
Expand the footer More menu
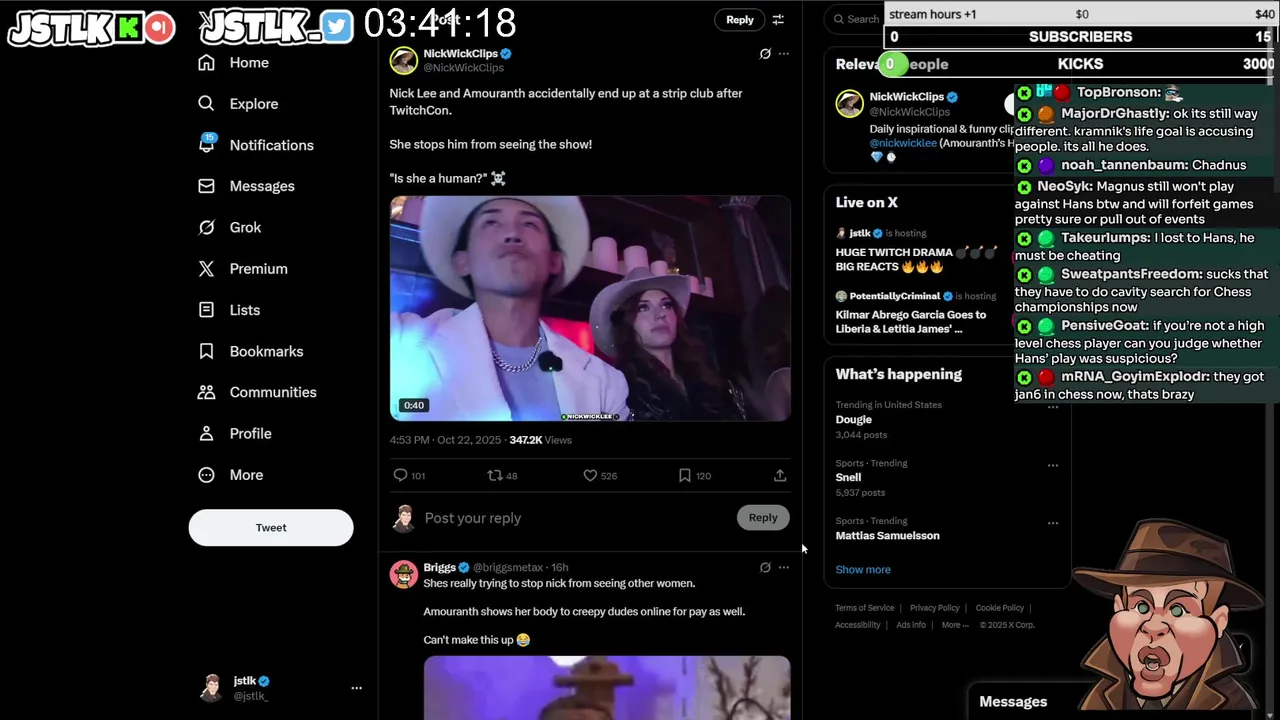tap(955, 625)
